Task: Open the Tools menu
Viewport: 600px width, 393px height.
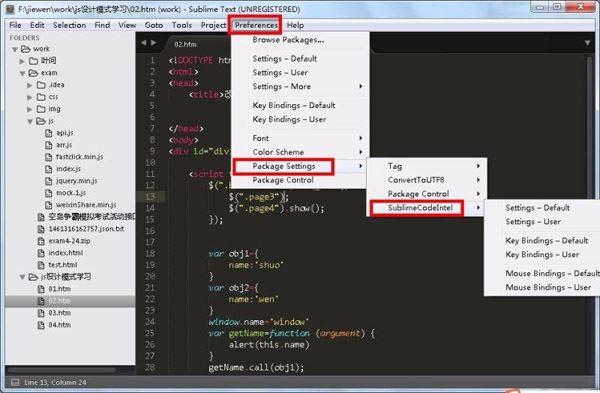Action: point(182,25)
